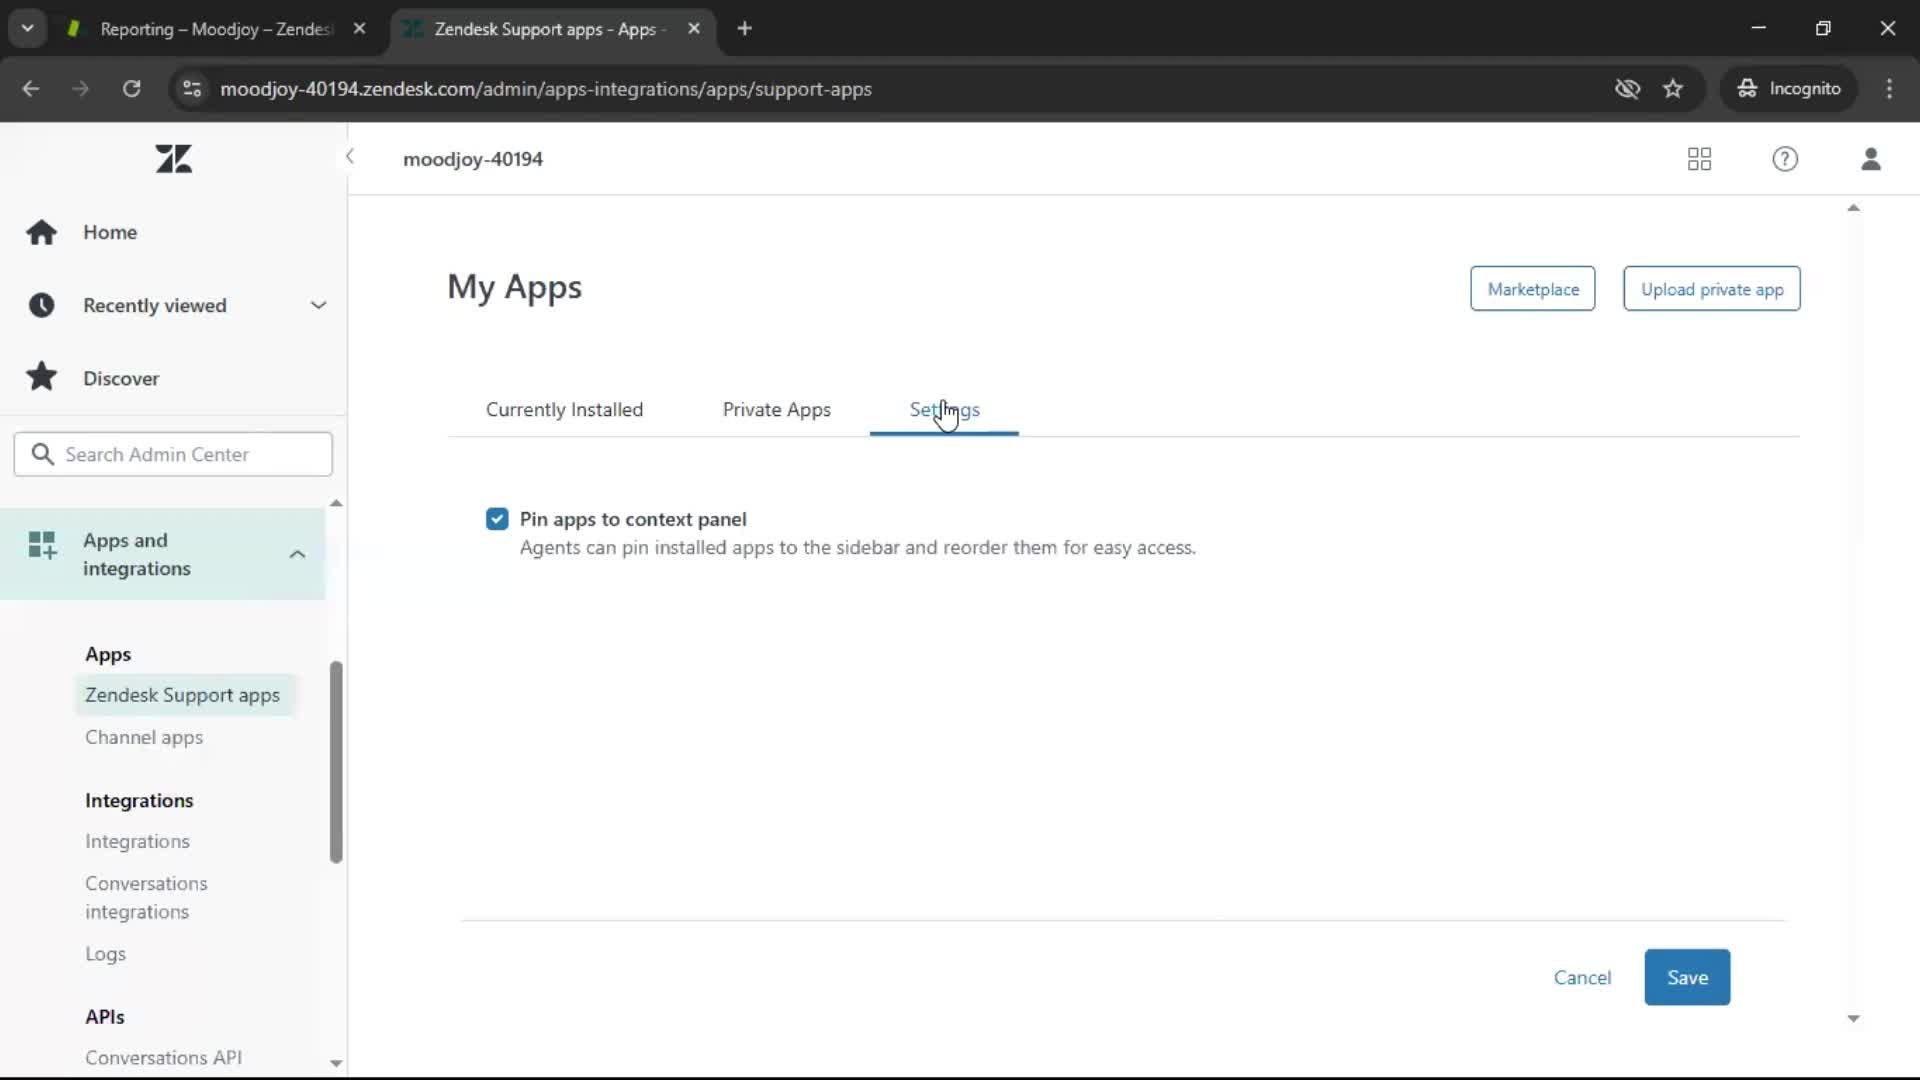This screenshot has height=1080, width=1920.
Task: Open the Chrome three-dot menu
Action: [1889, 89]
